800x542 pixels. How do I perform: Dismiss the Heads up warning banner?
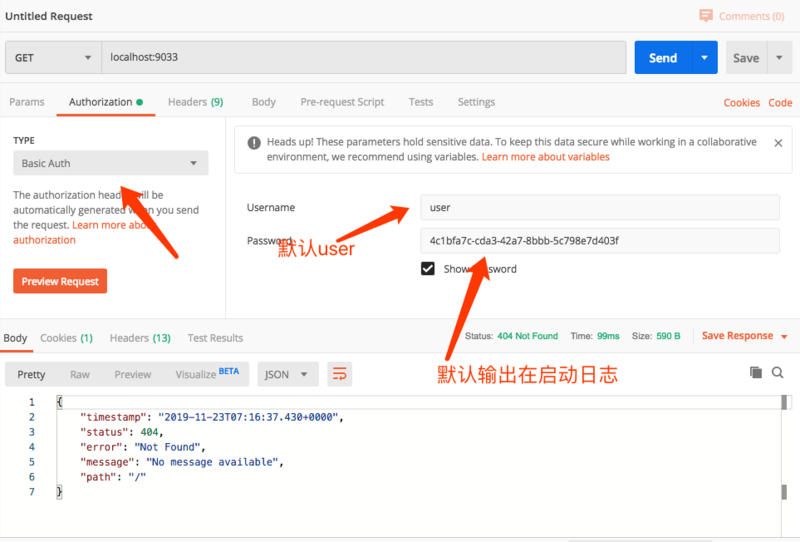(x=778, y=143)
